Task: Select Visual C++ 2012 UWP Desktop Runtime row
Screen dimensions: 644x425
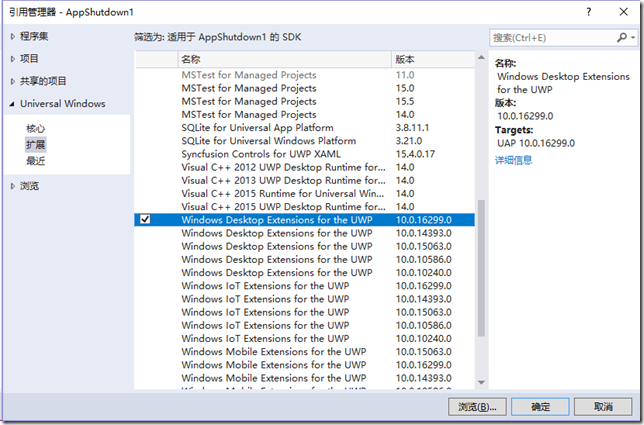Action: point(305,167)
